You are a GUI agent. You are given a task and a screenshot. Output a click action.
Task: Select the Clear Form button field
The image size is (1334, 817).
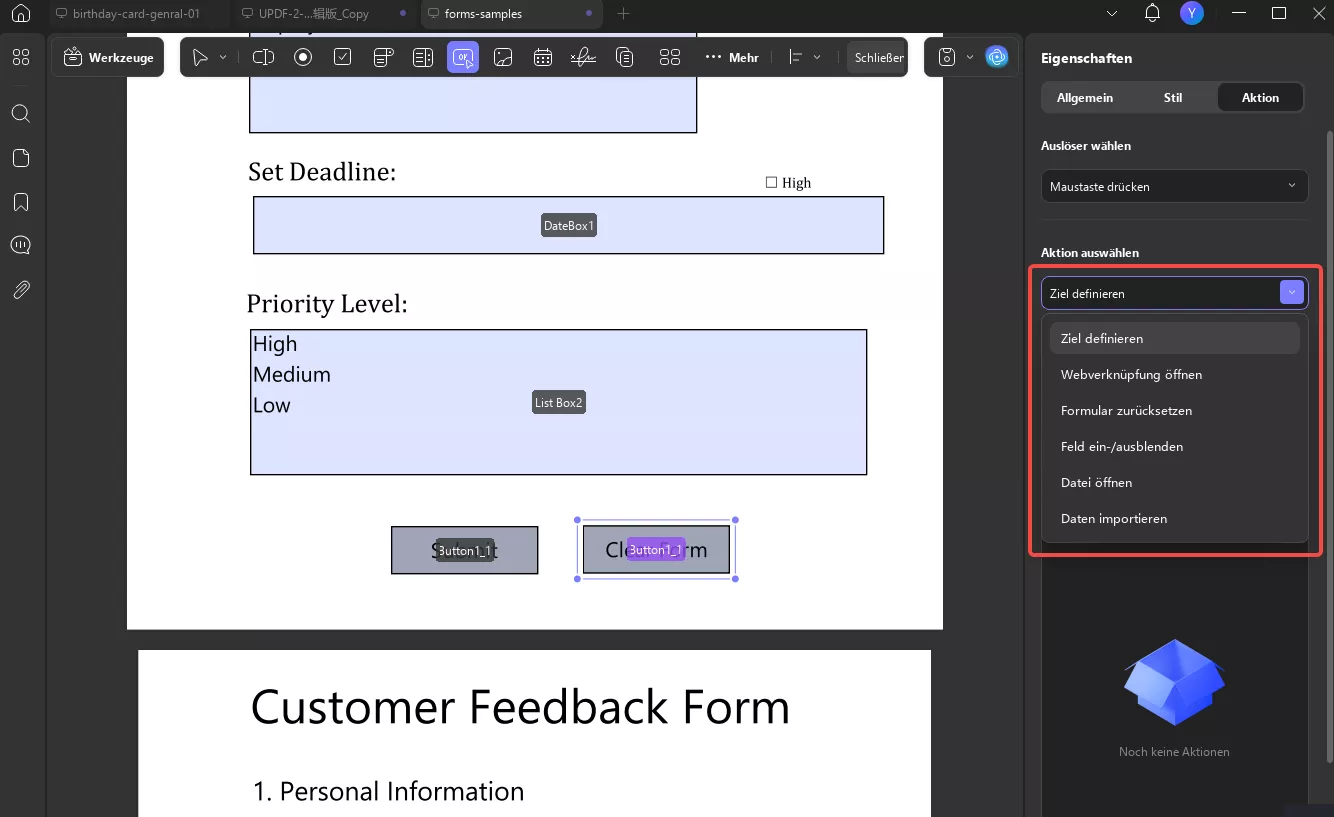click(x=656, y=550)
